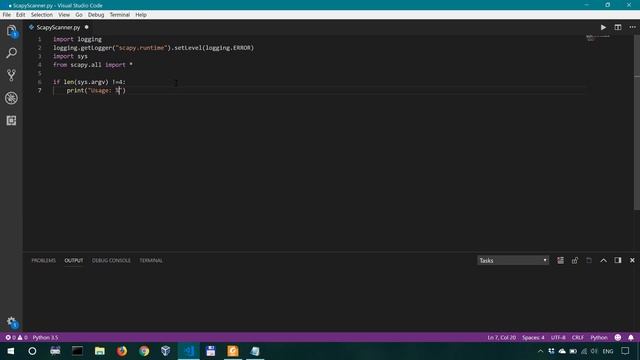
Task: Open the Windows Start menu
Action: coord(11,351)
